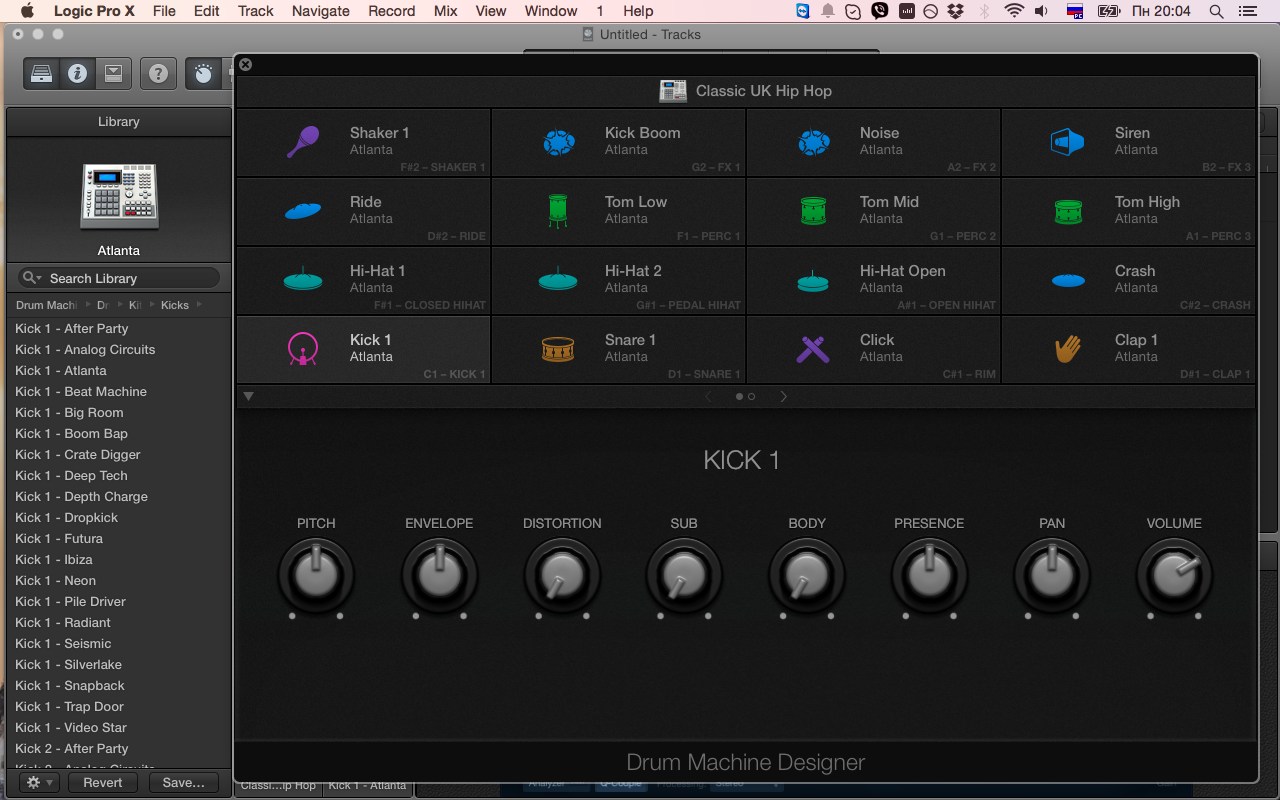1280x800 pixels.
Task: Open the gear action menu near Revert
Action: [x=36, y=782]
